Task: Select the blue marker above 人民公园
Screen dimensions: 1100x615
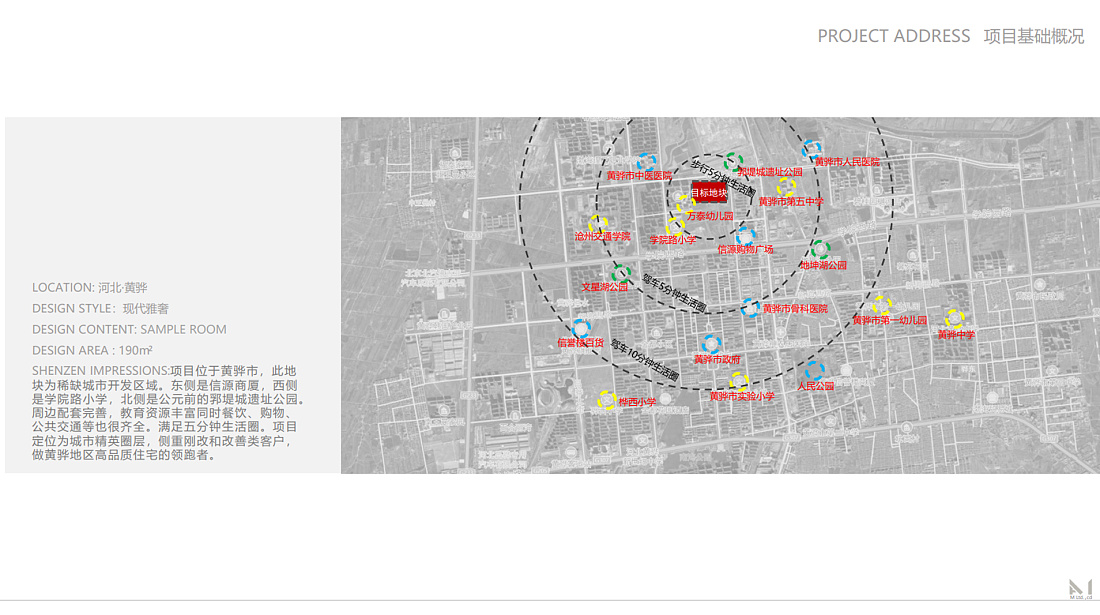Action: pyautogui.click(x=815, y=370)
